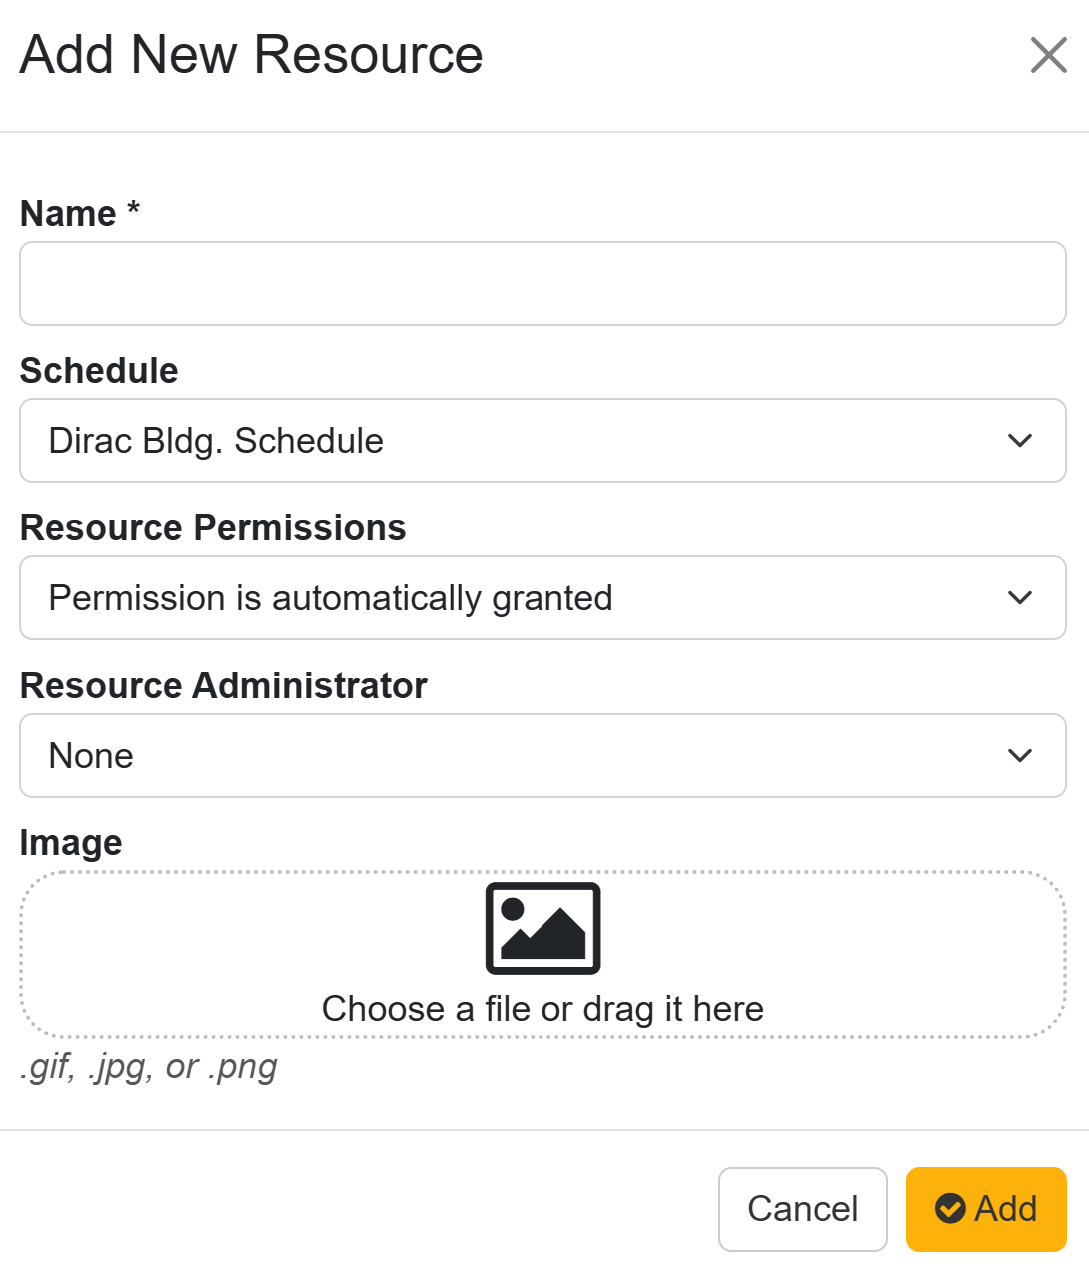Click the Resource Permissions chevron arrow

click(x=1020, y=598)
